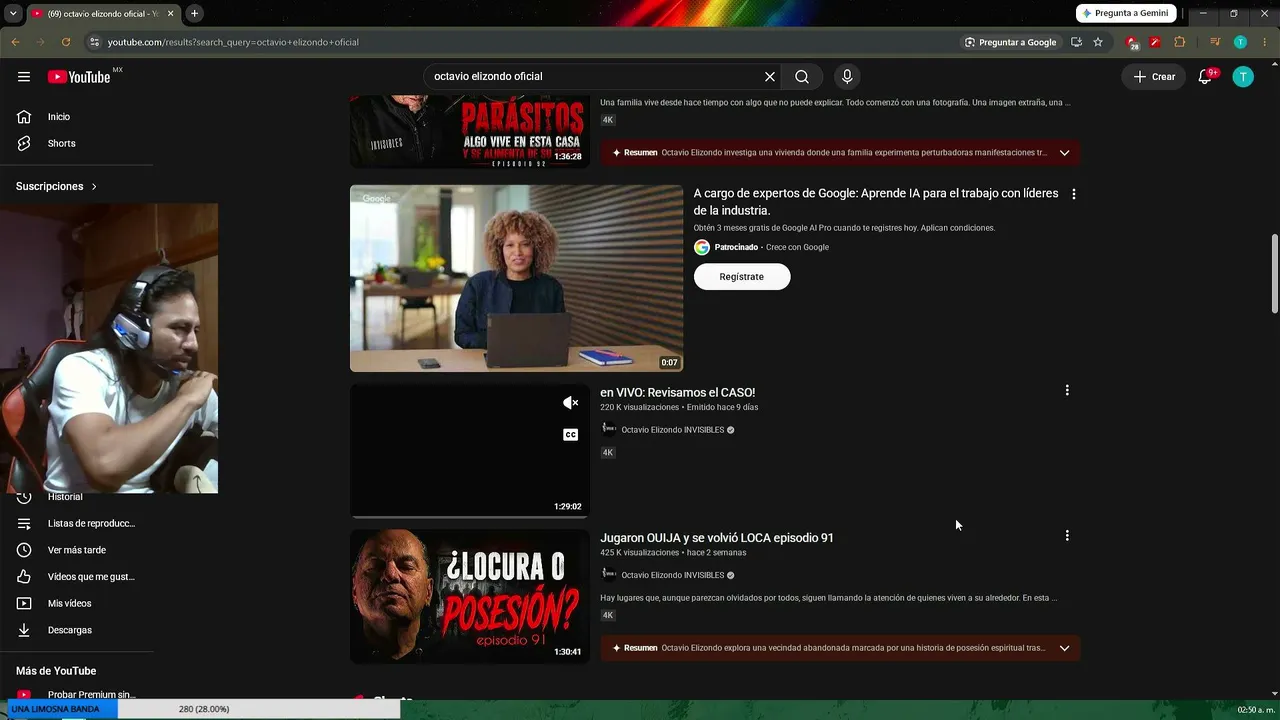The width and height of the screenshot is (1280, 720).
Task: Open the Locura o Posesión thumbnail
Action: (x=469, y=597)
